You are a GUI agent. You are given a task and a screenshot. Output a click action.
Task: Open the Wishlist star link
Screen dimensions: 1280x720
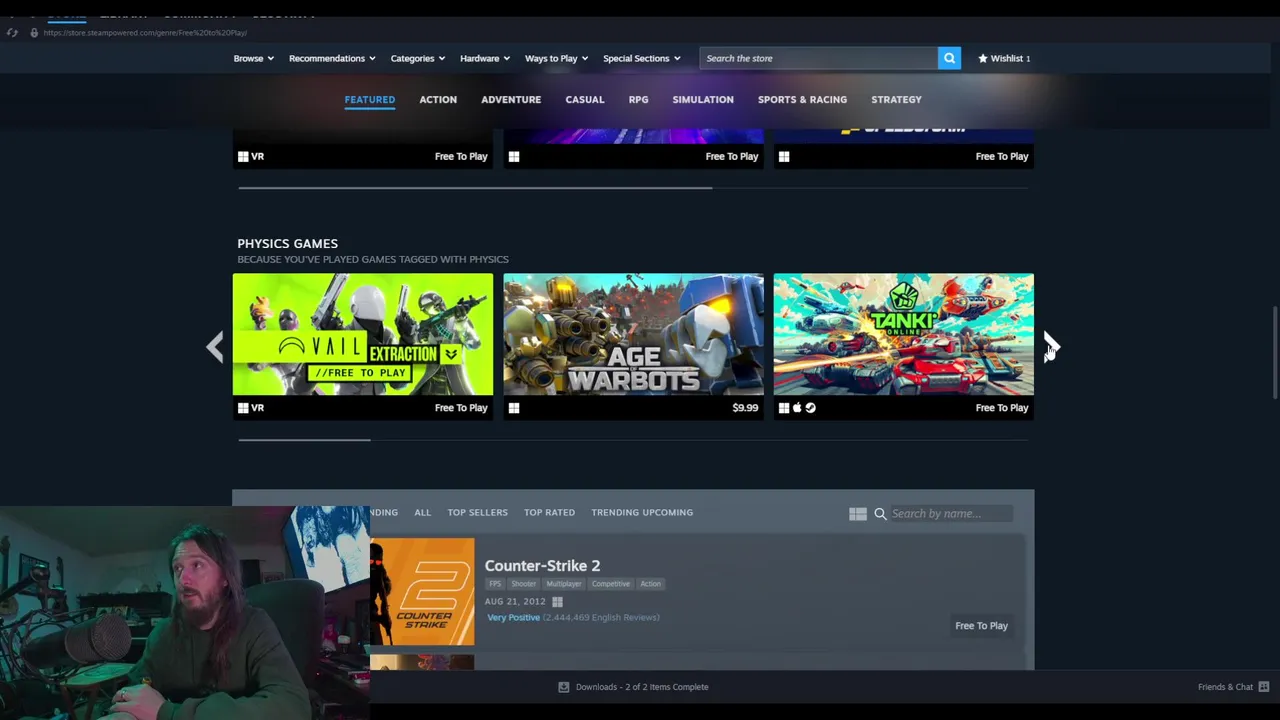click(x=1004, y=58)
